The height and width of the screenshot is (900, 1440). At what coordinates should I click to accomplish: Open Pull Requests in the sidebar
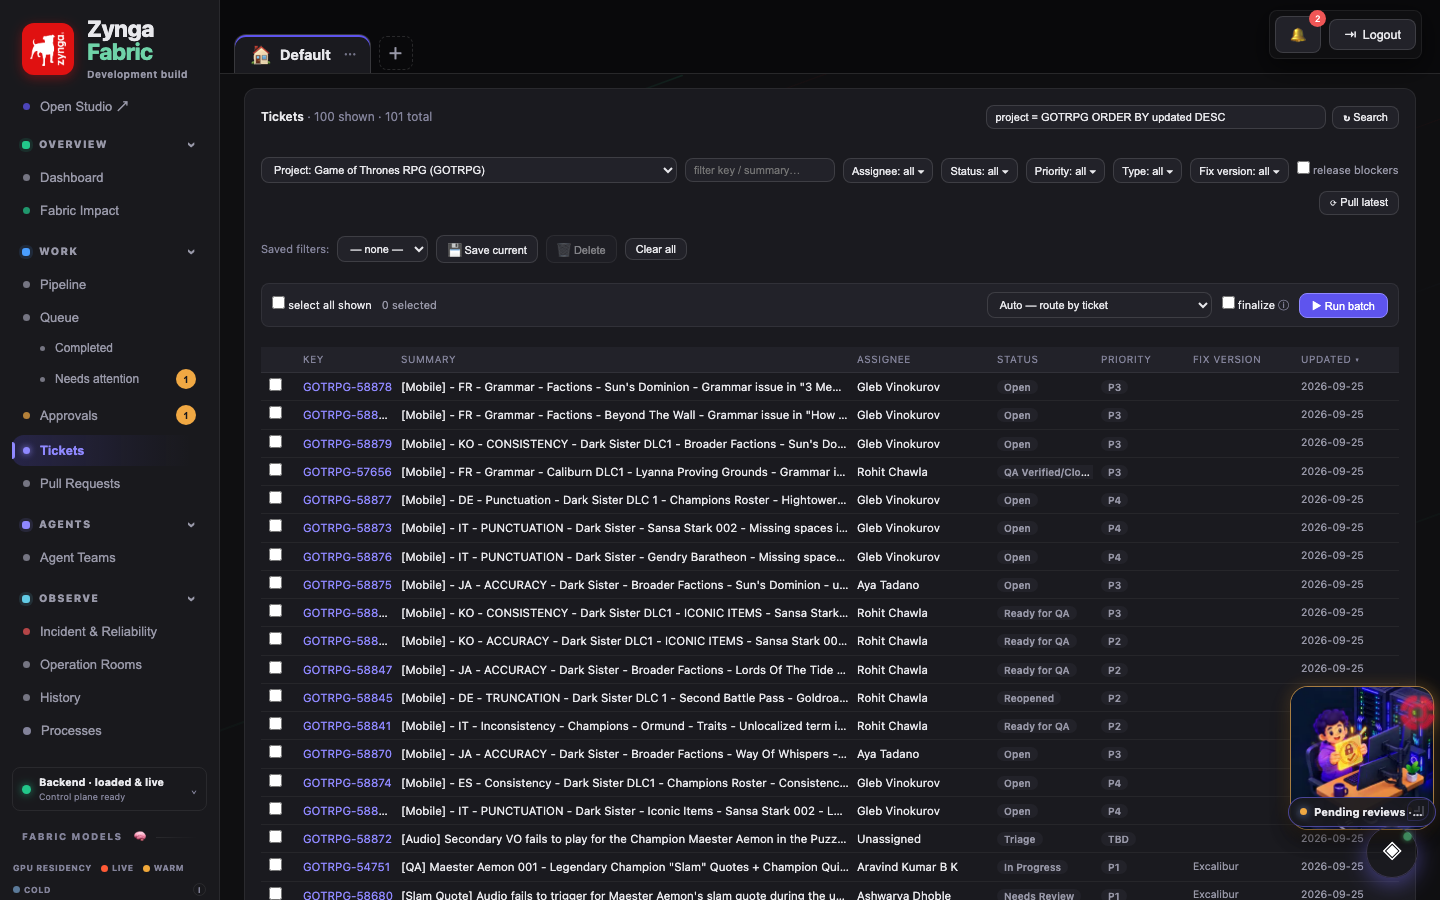coord(80,484)
